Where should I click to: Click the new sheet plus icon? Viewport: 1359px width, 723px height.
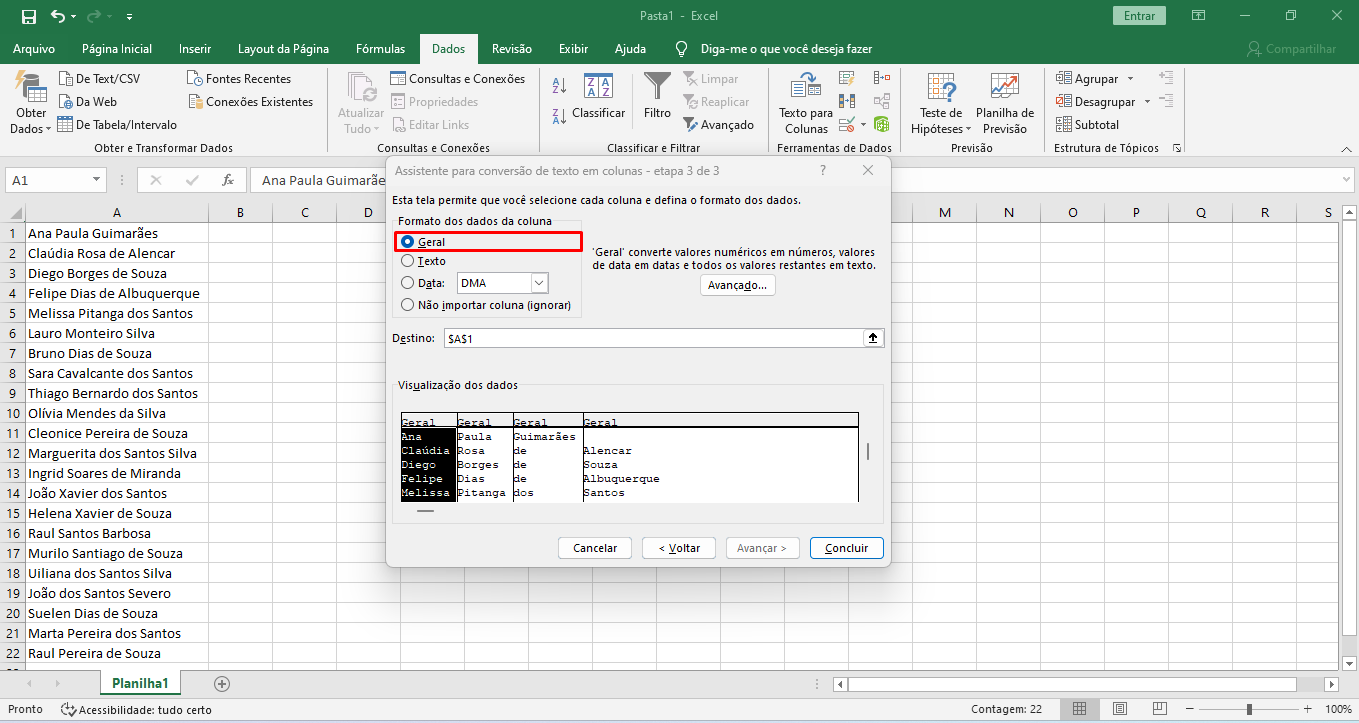tap(222, 684)
